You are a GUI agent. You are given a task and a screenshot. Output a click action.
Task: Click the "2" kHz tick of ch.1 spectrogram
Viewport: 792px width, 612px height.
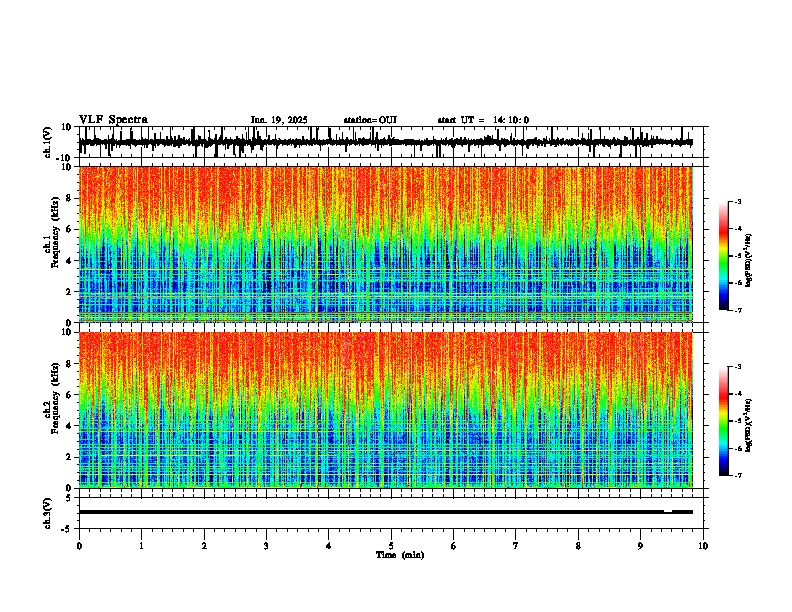(x=69, y=291)
